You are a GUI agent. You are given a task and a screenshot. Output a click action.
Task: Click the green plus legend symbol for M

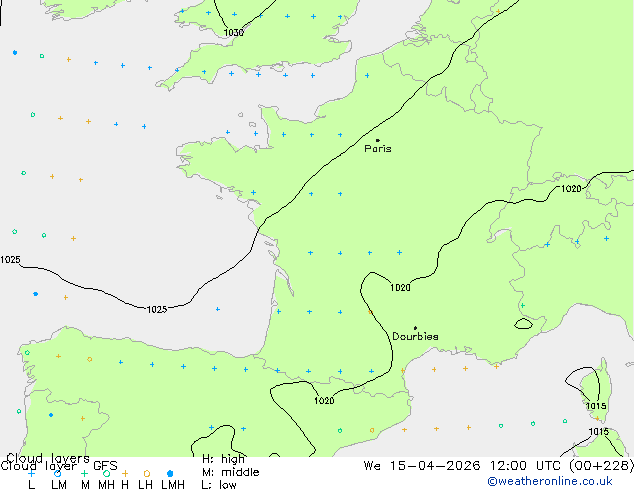pyautogui.click(x=84, y=473)
